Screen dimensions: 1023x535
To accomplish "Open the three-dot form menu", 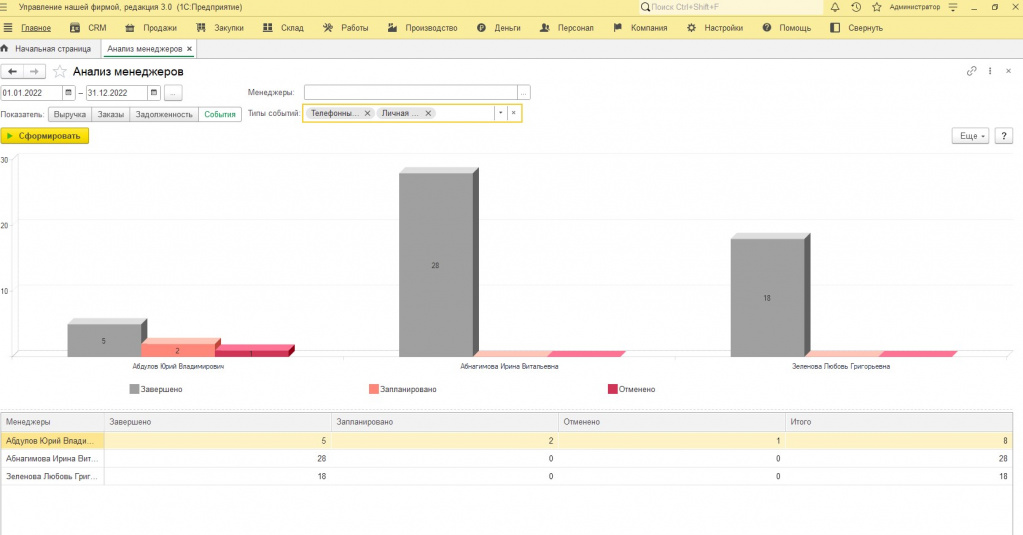I will click(990, 71).
